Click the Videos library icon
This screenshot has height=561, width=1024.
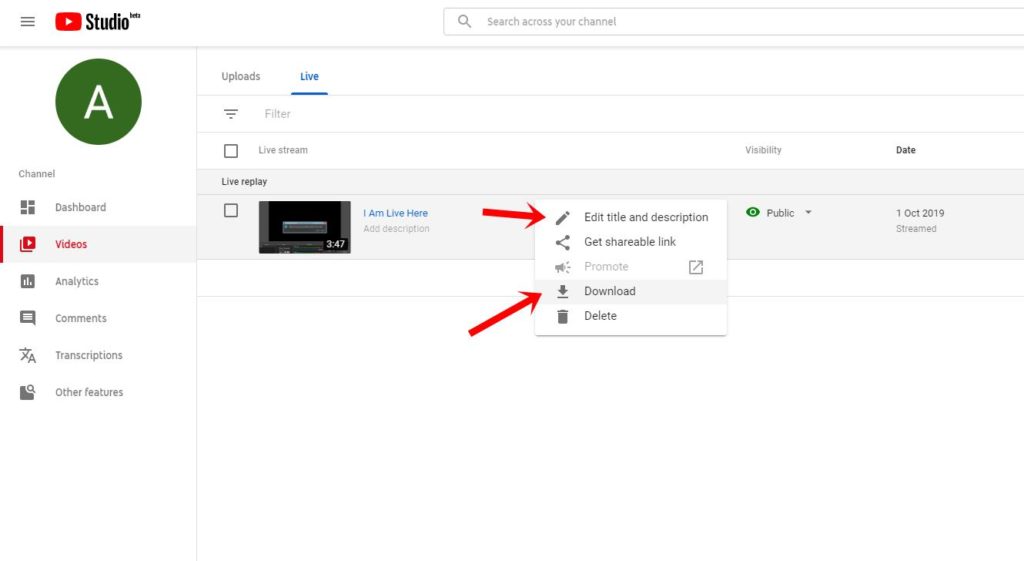coord(27,244)
